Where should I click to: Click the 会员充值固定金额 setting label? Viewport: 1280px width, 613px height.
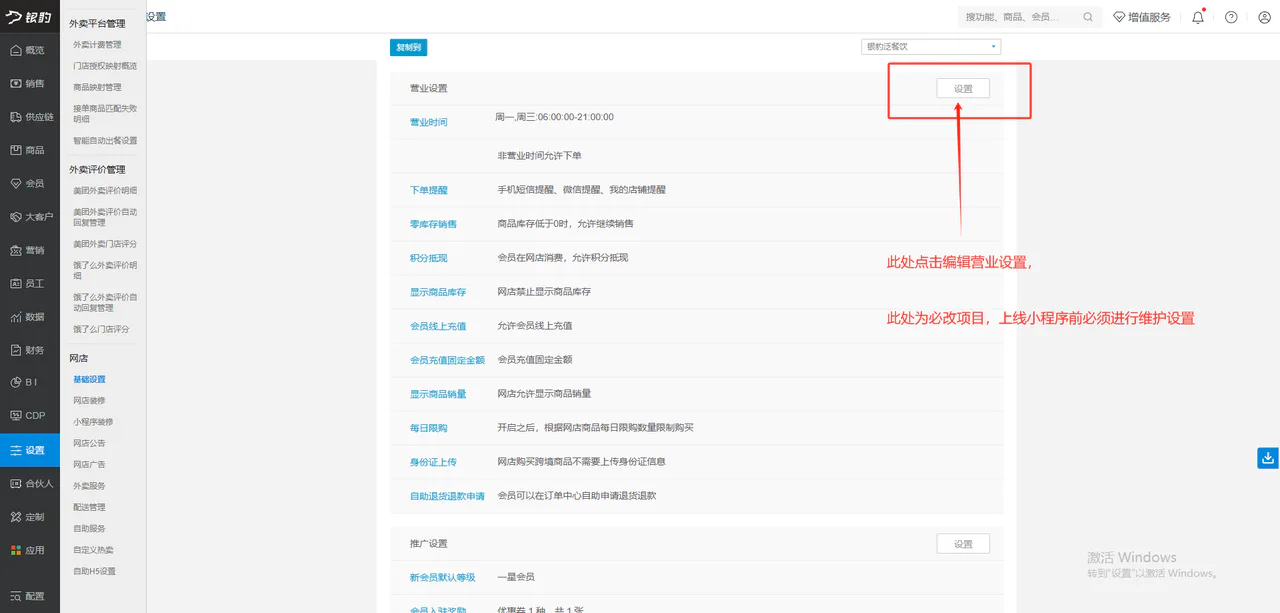click(447, 360)
